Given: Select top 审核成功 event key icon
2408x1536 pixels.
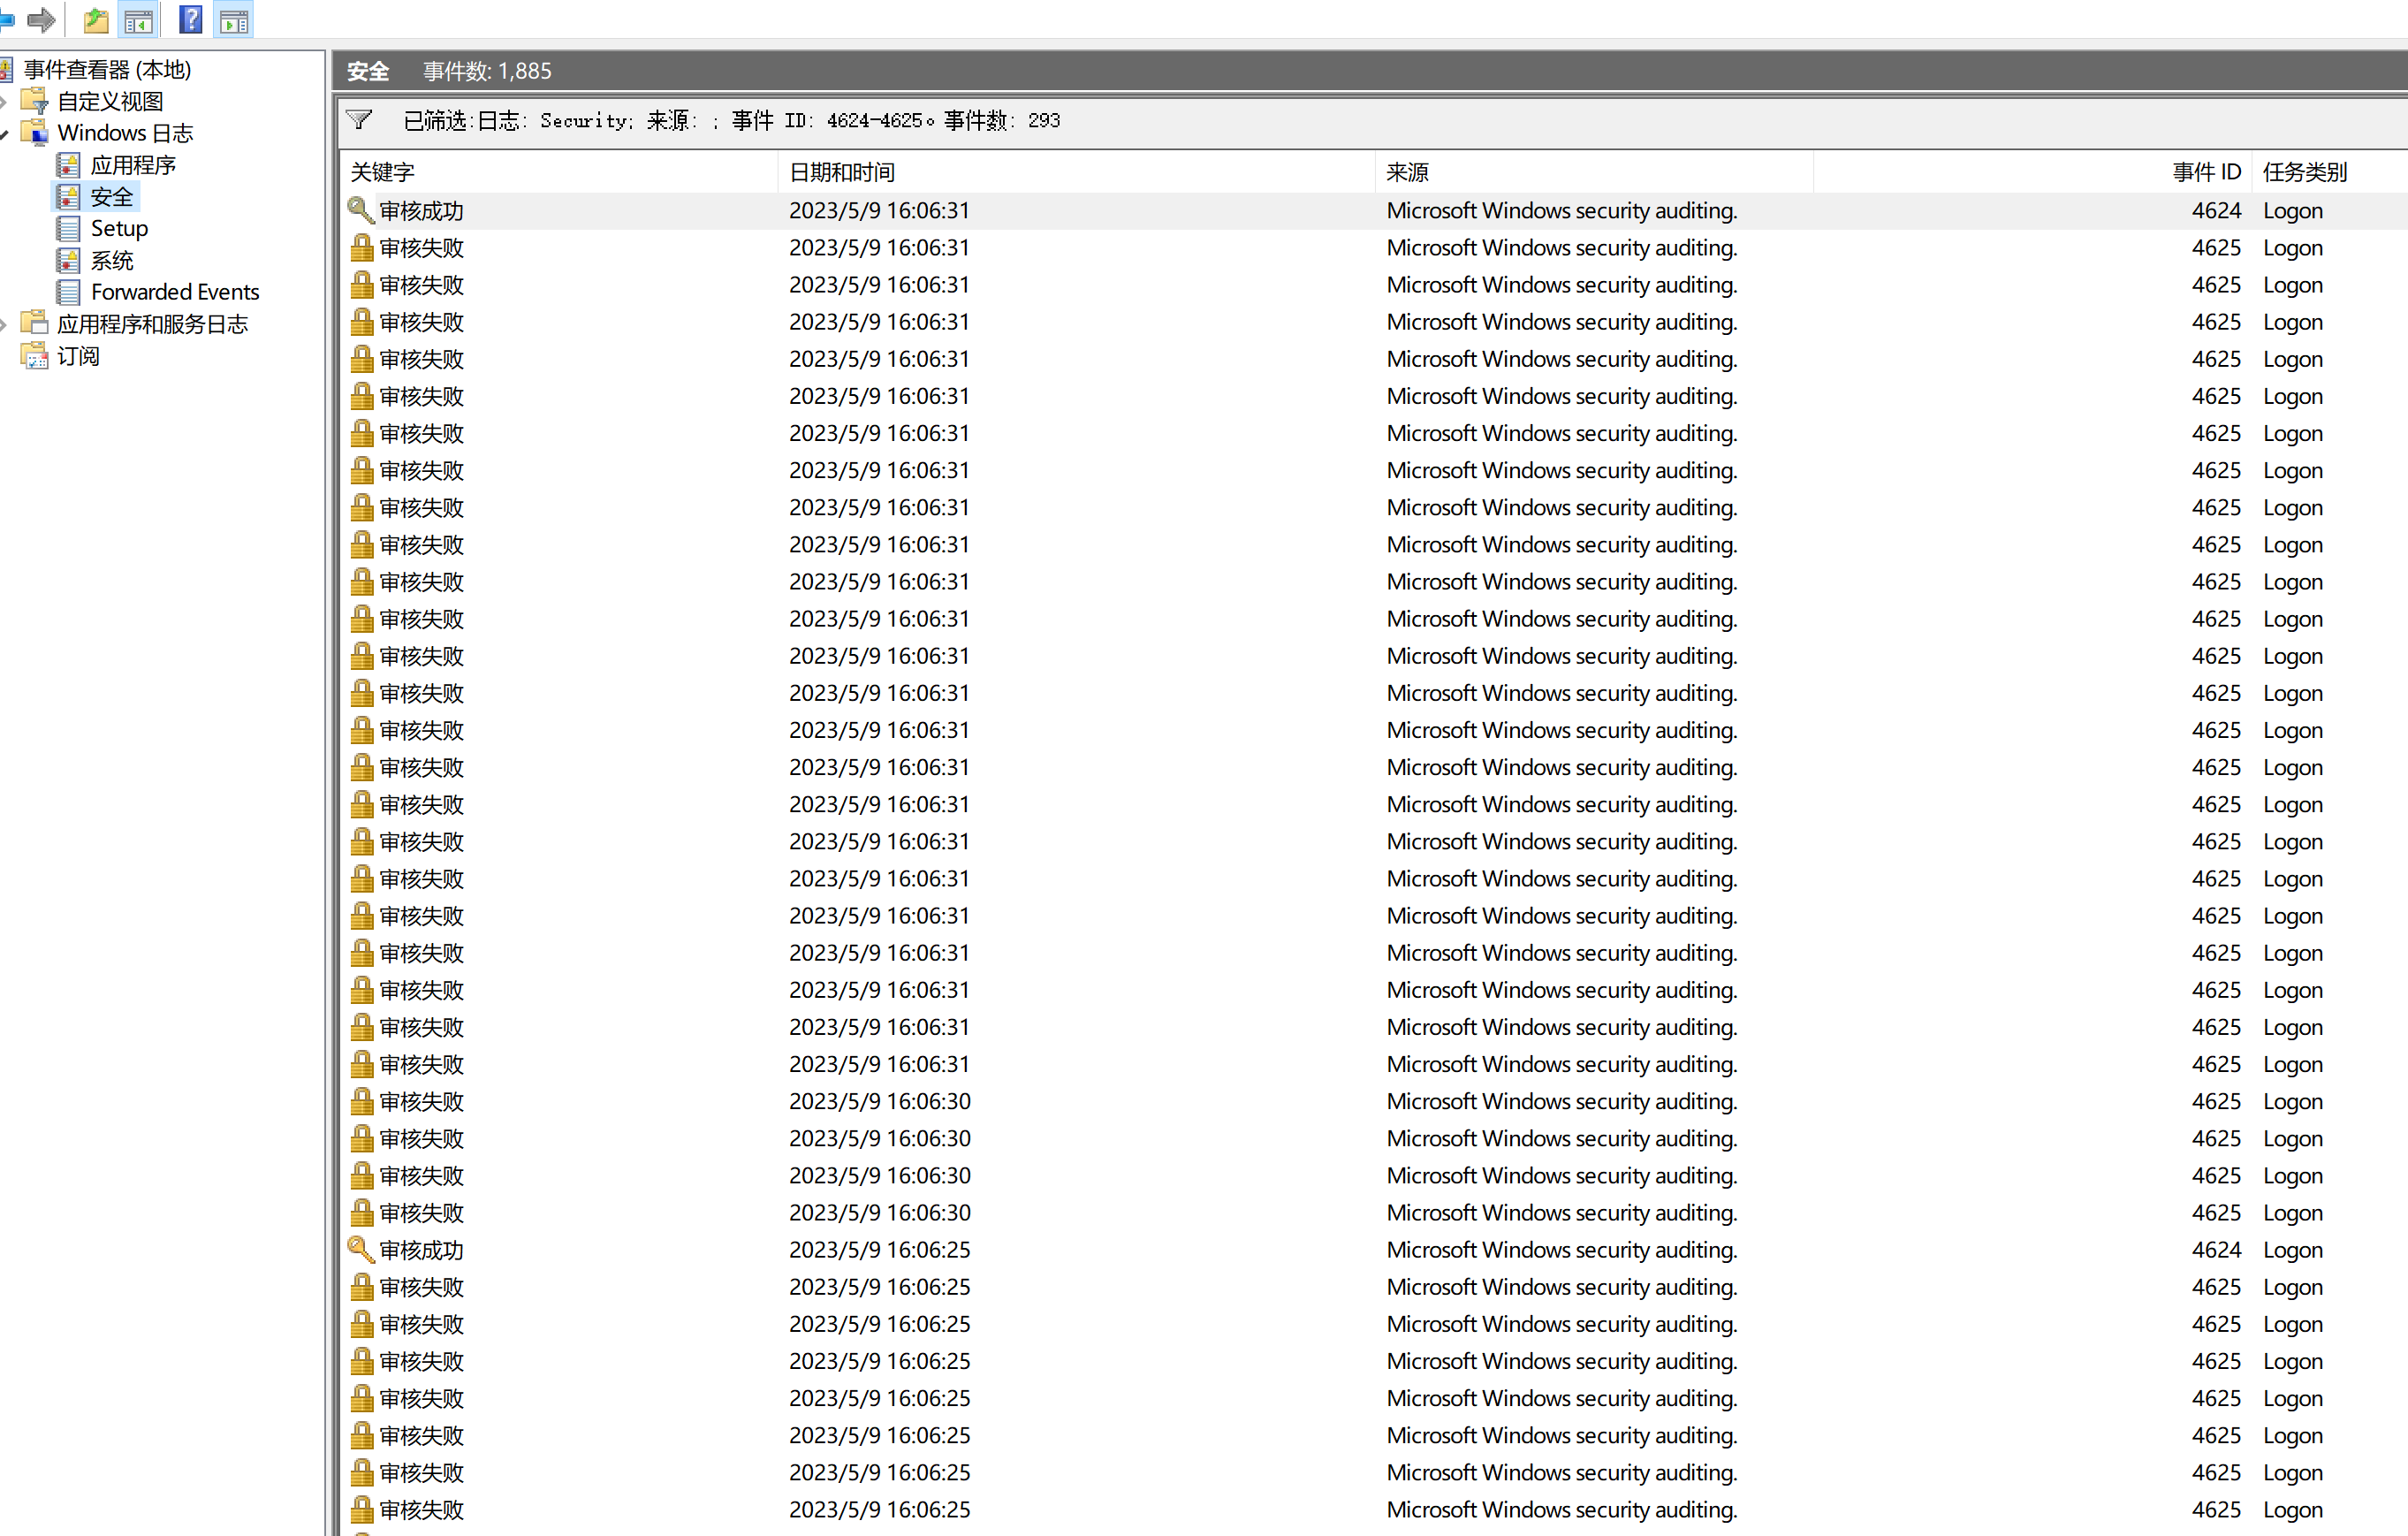Looking at the screenshot, I should (x=360, y=210).
